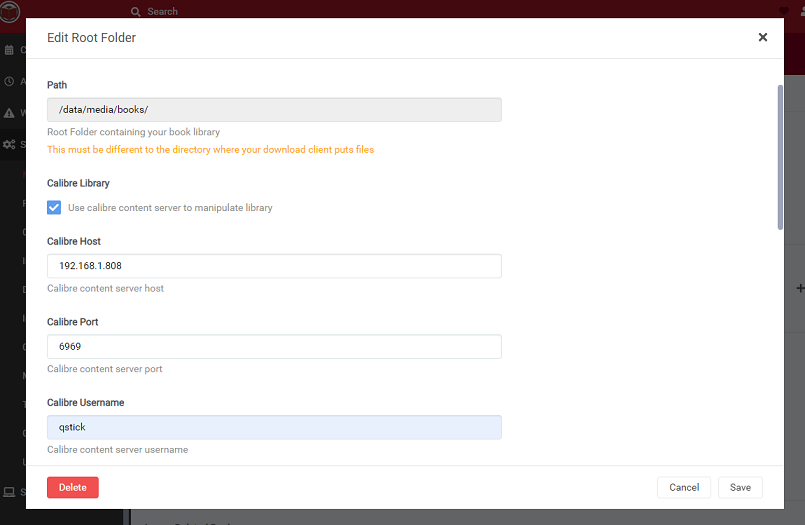The image size is (805, 525).
Task: Click the Delete button
Action: point(72,487)
